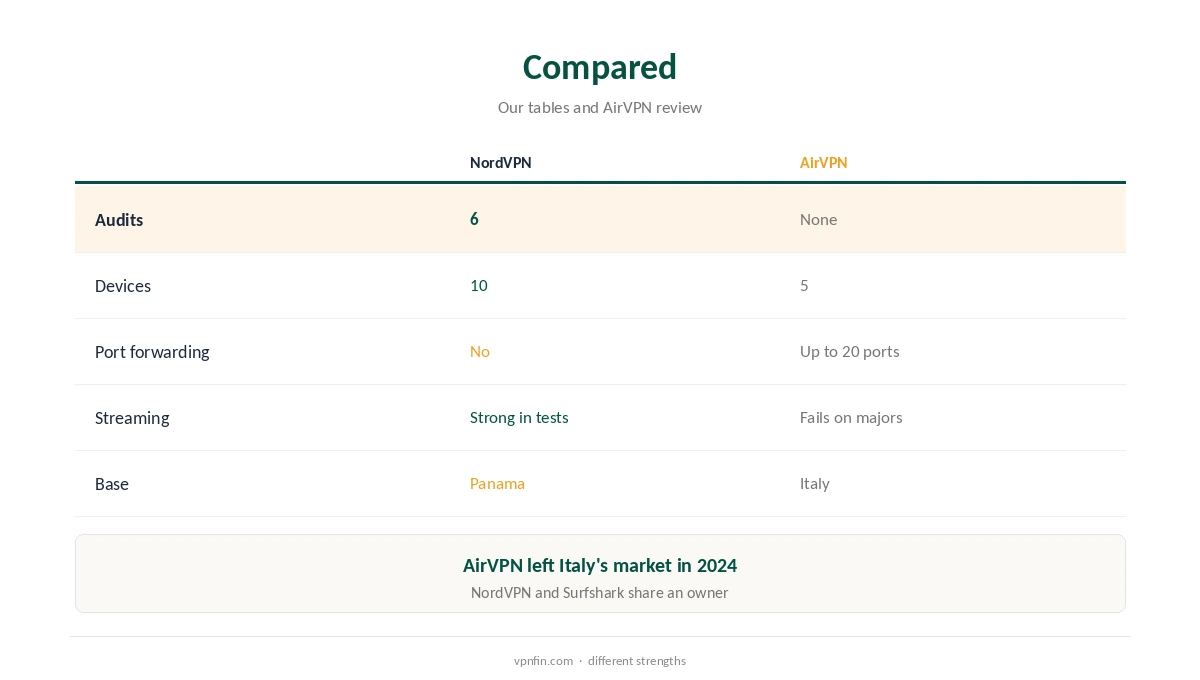
Task: Click NordVPN's audits value "6"
Action: [x=474, y=219]
